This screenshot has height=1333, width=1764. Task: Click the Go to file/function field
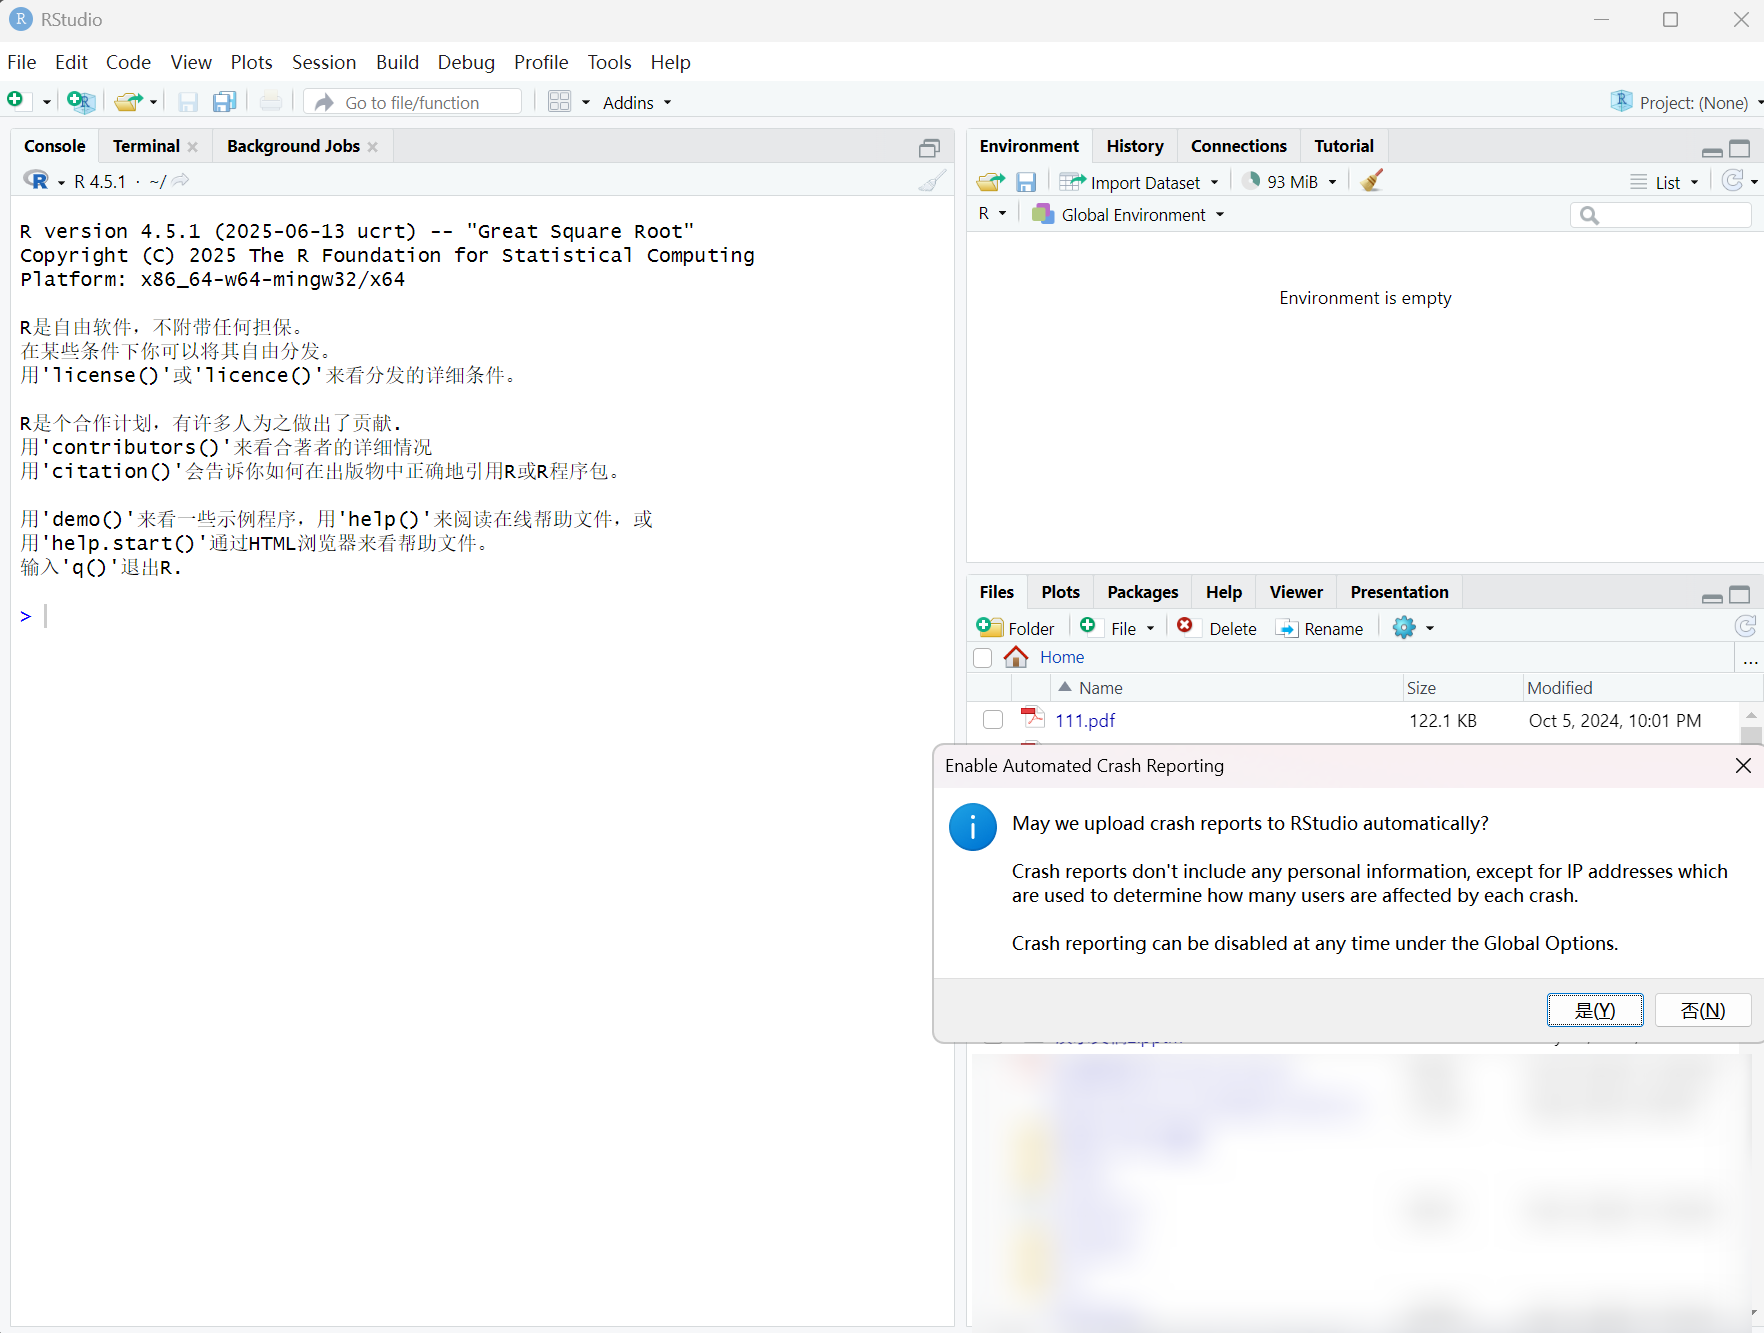pos(412,102)
